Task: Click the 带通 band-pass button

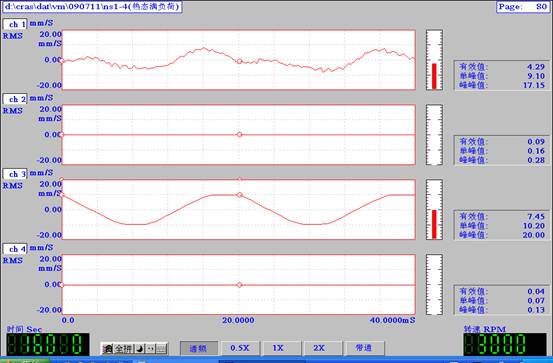Action: click(x=364, y=348)
